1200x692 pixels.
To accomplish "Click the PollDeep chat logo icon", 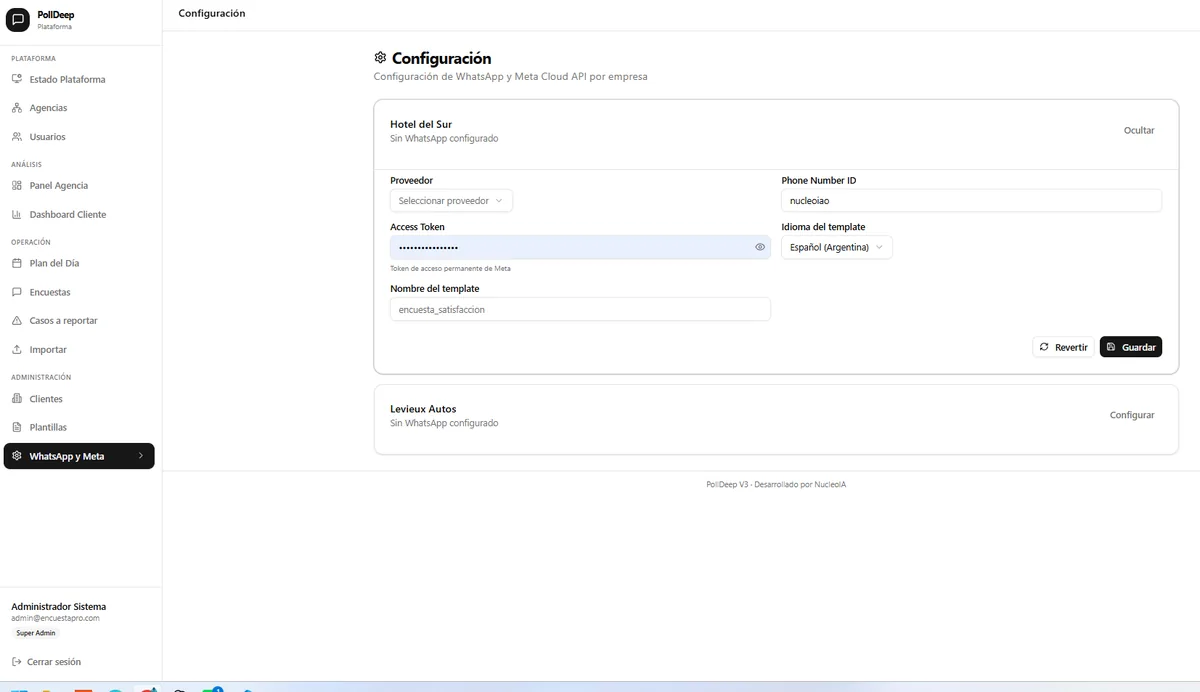I will tap(18, 20).
